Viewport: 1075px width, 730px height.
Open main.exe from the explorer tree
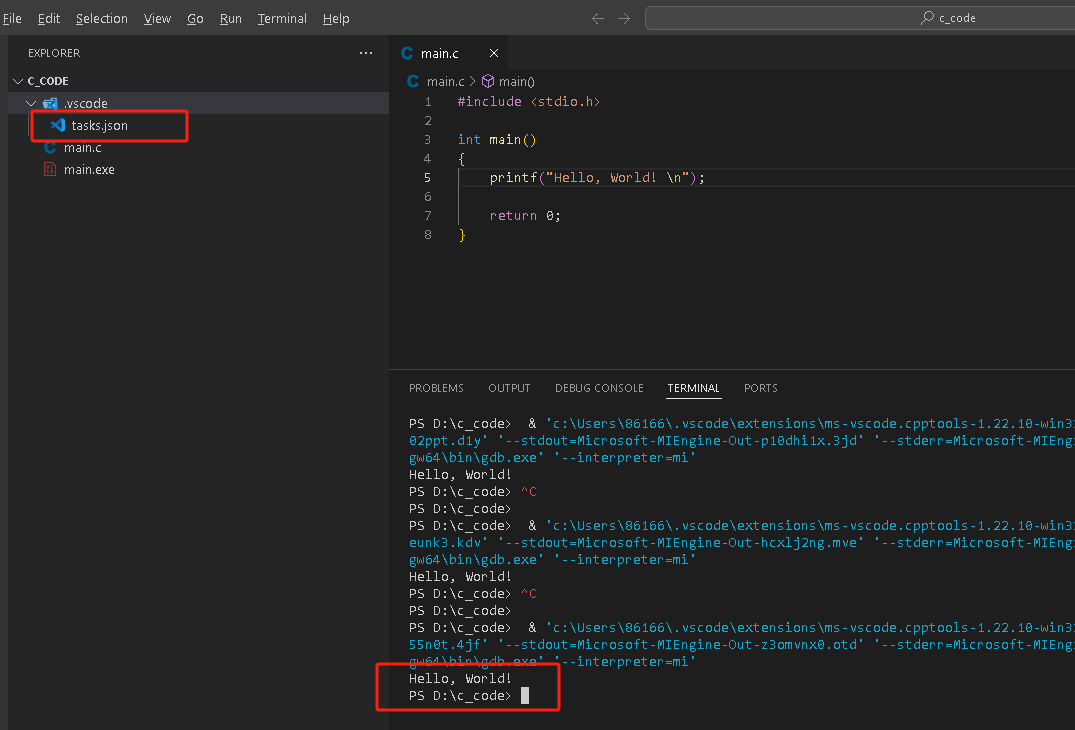coord(89,169)
